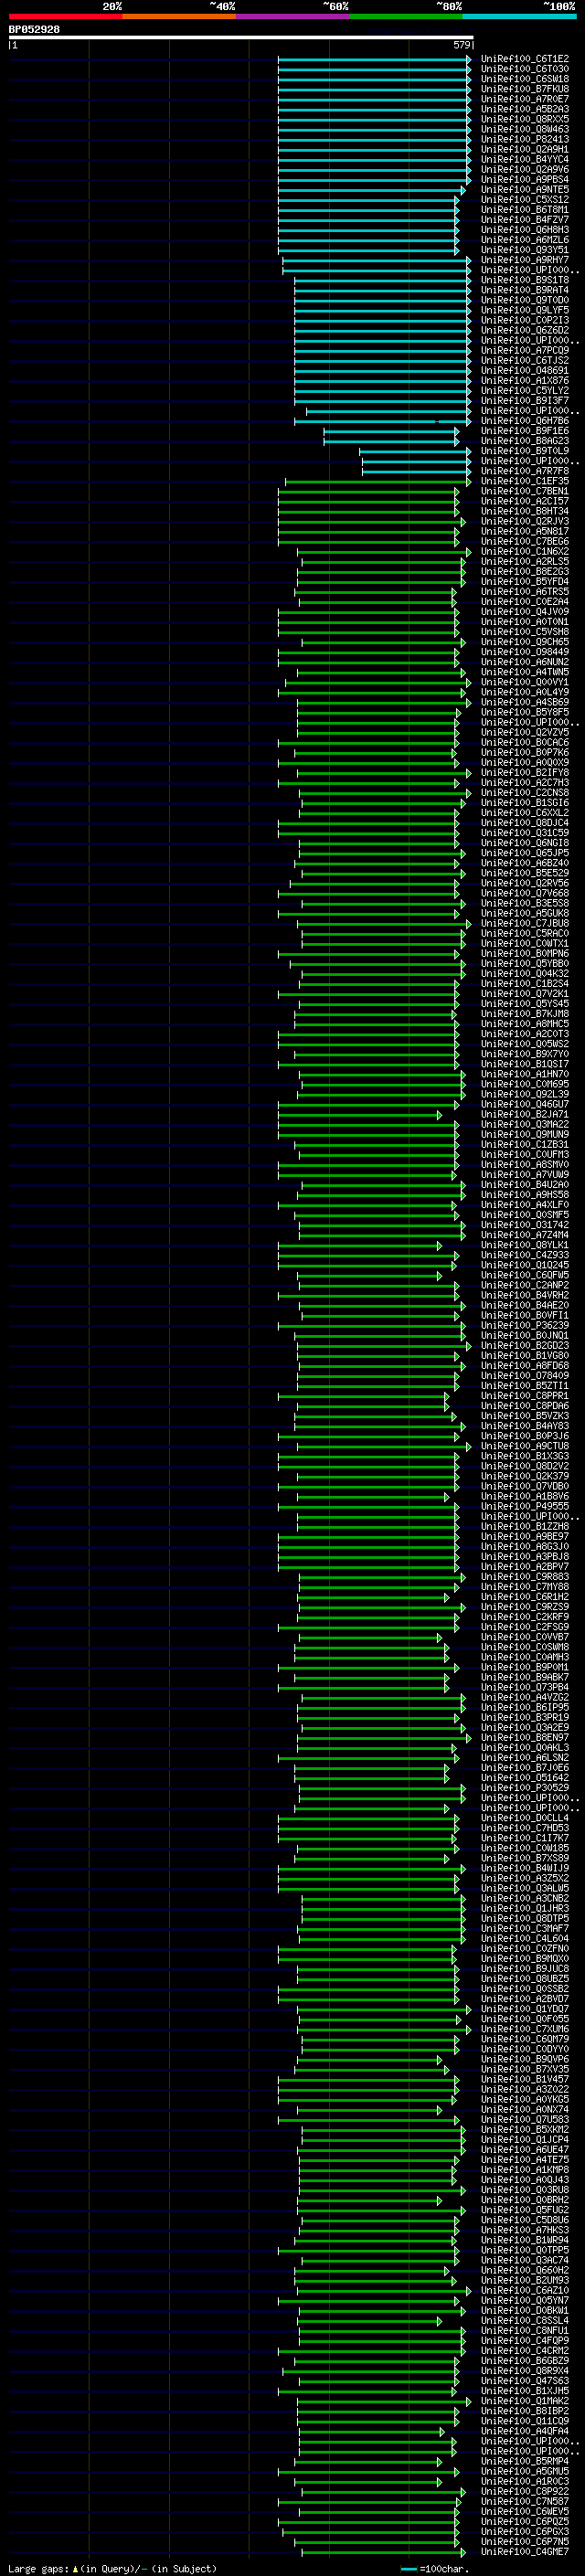The width and height of the screenshot is (585, 2576).
Task: Select label UniRef100_C5D8U6
Action: point(525,2220)
